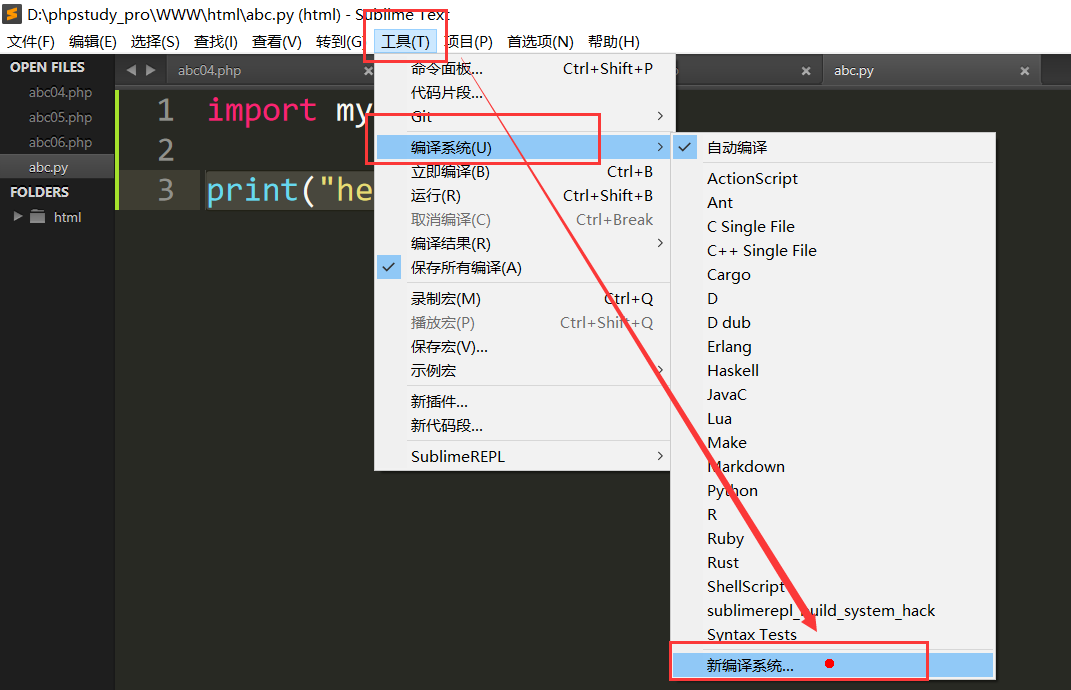Select the Lua build system
Image resolution: width=1071 pixels, height=690 pixels.
[x=717, y=418]
